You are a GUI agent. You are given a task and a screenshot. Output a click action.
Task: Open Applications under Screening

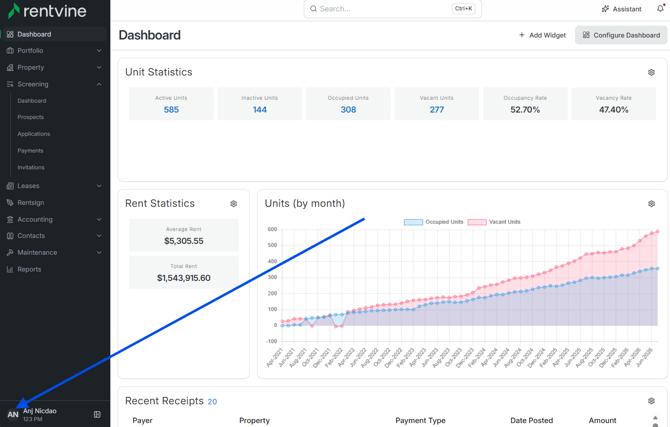point(34,134)
